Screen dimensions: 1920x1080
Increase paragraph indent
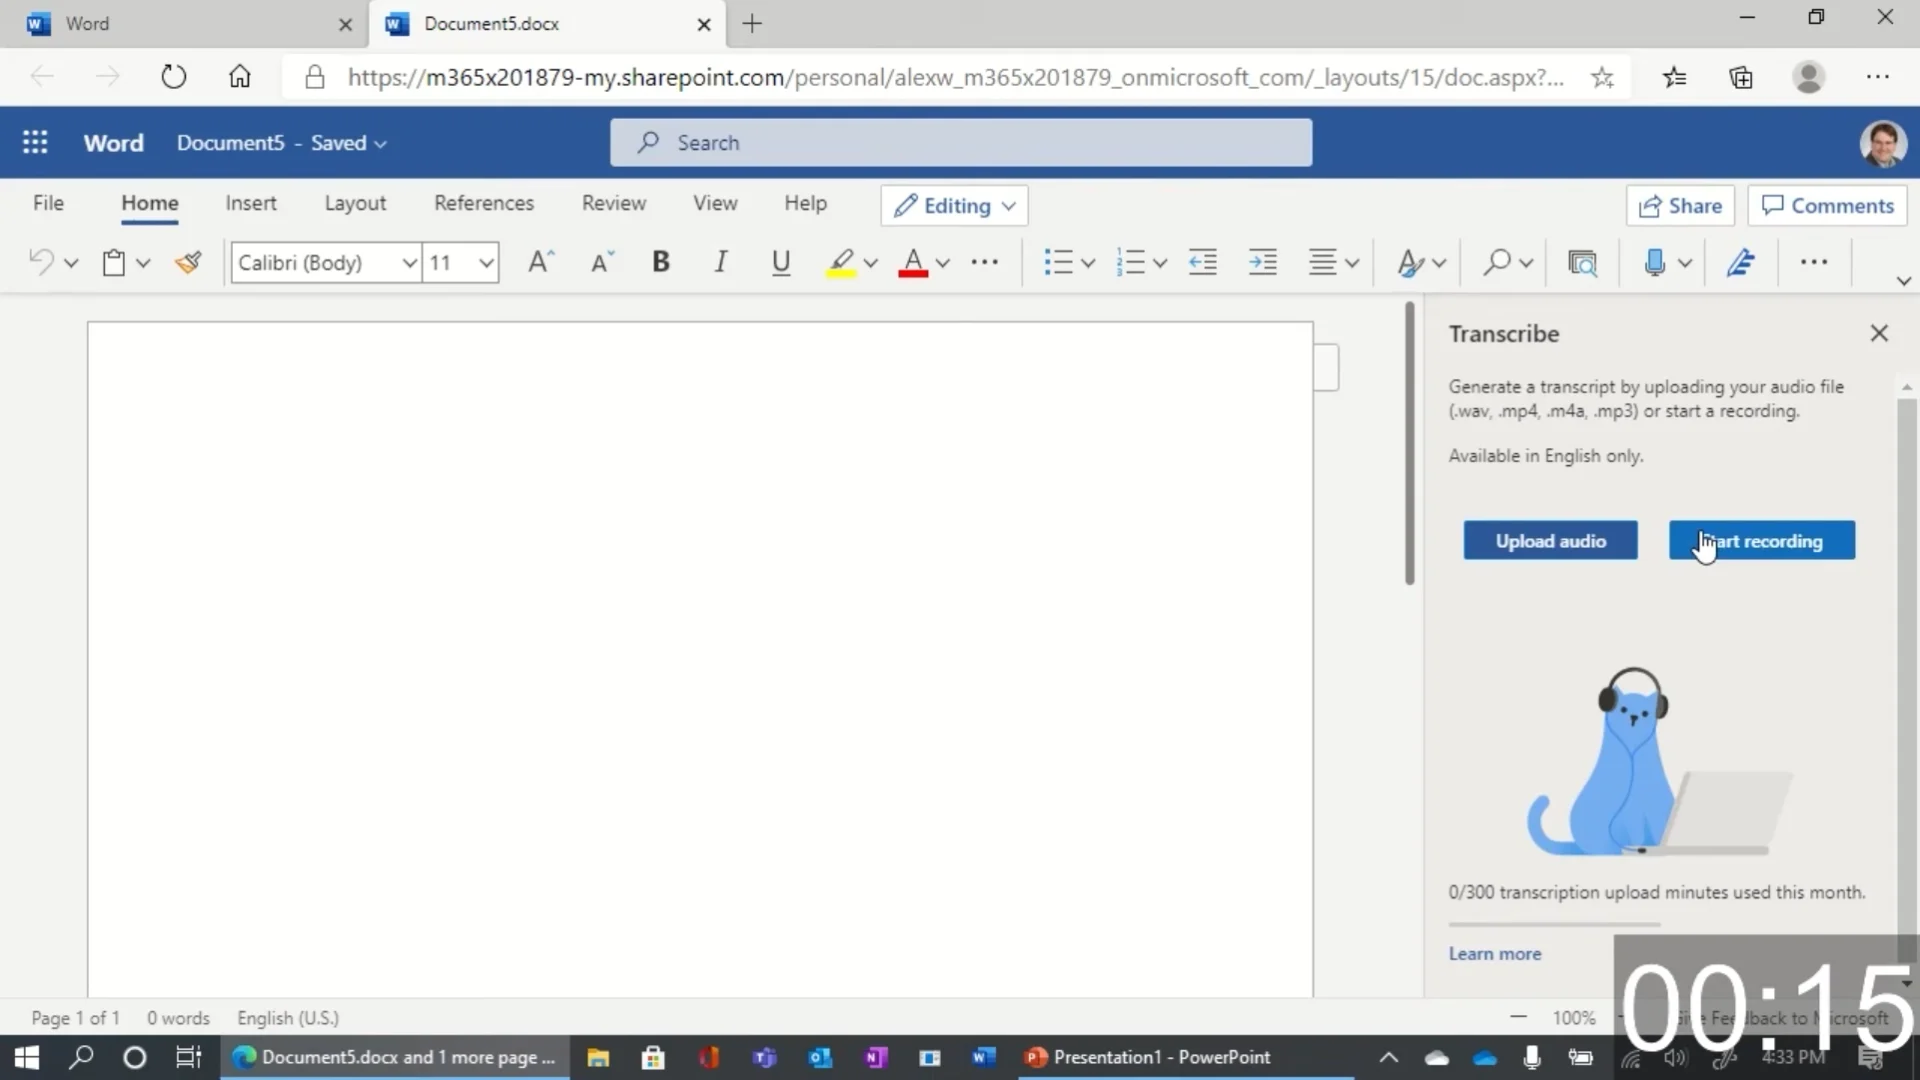coord(1263,262)
